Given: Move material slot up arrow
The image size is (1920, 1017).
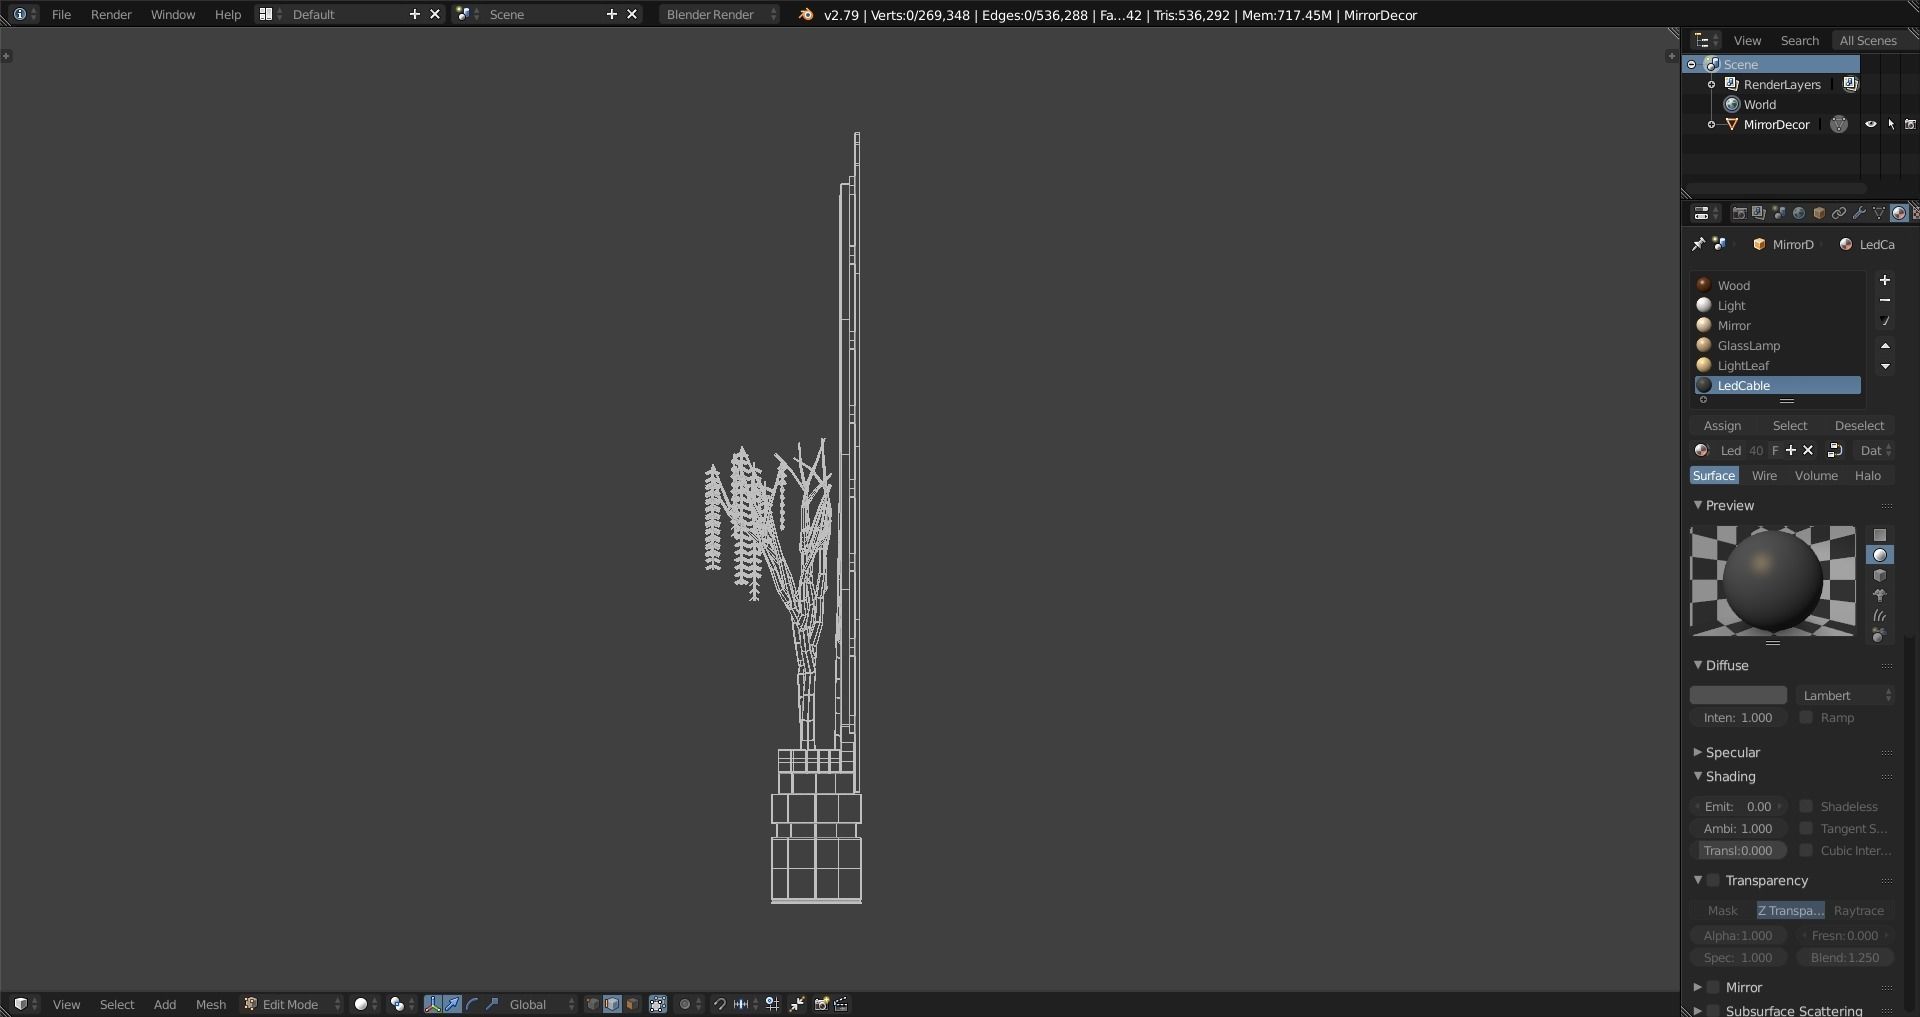Looking at the screenshot, I should [x=1885, y=346].
